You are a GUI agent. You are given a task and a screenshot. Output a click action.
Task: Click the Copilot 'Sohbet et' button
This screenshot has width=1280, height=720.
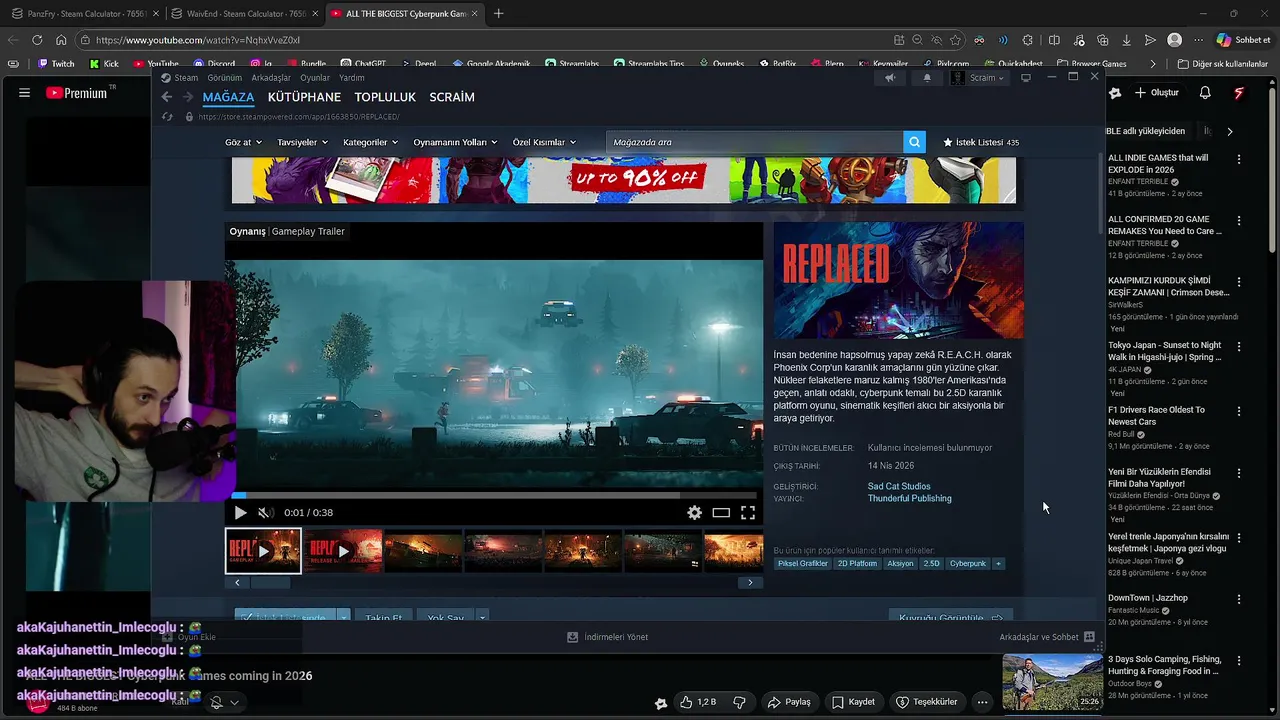point(1243,40)
